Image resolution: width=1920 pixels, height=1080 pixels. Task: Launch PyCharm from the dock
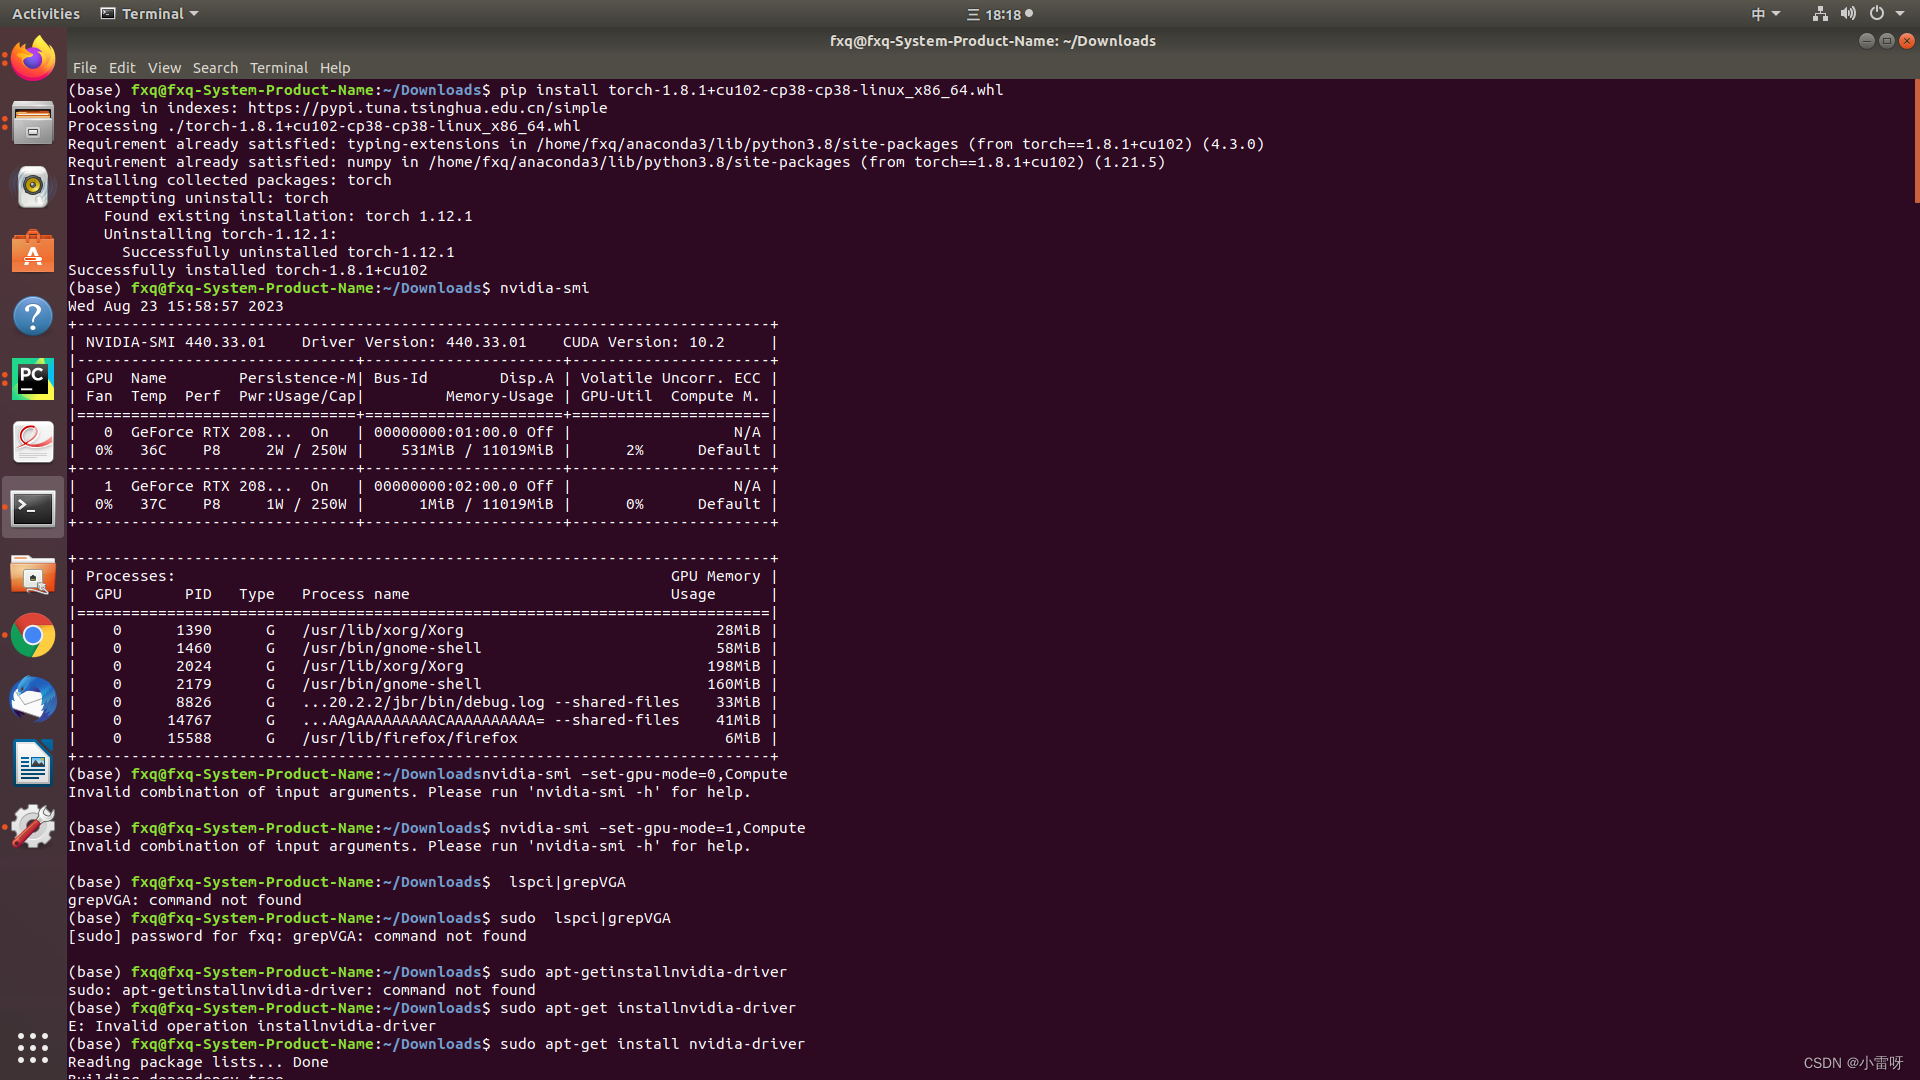(33, 380)
